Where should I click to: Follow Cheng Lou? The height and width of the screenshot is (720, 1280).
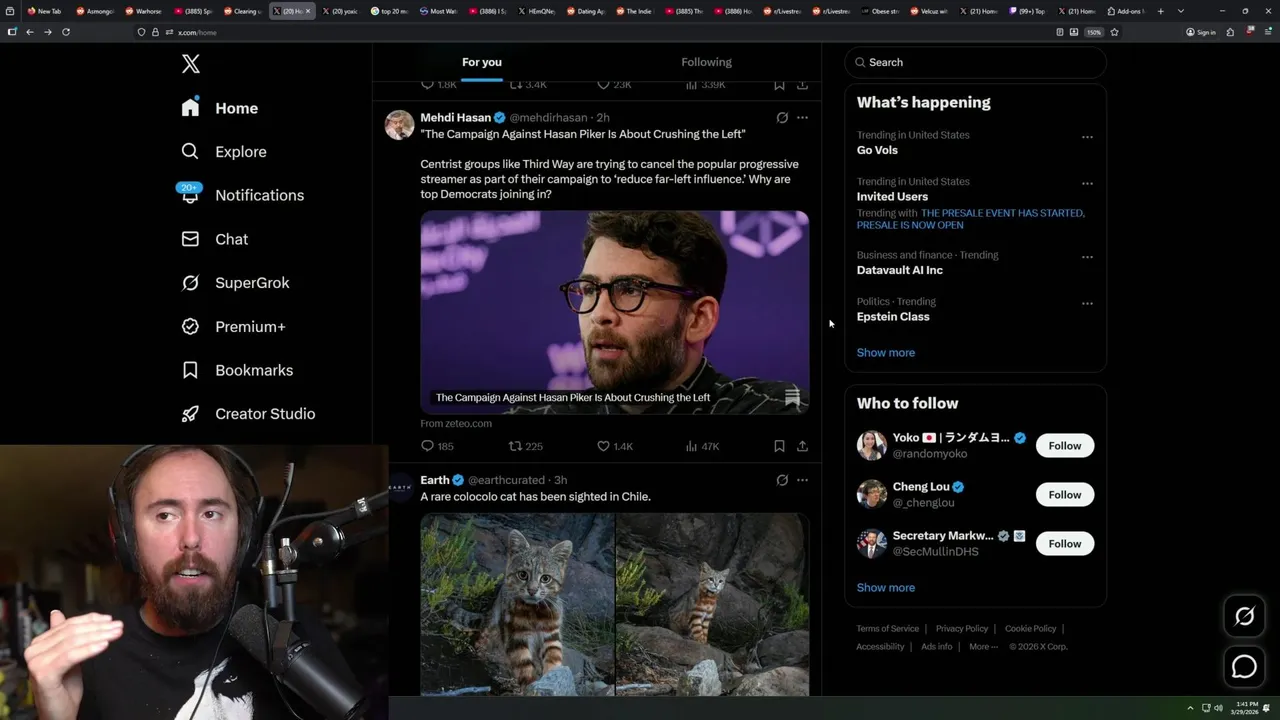1065,495
